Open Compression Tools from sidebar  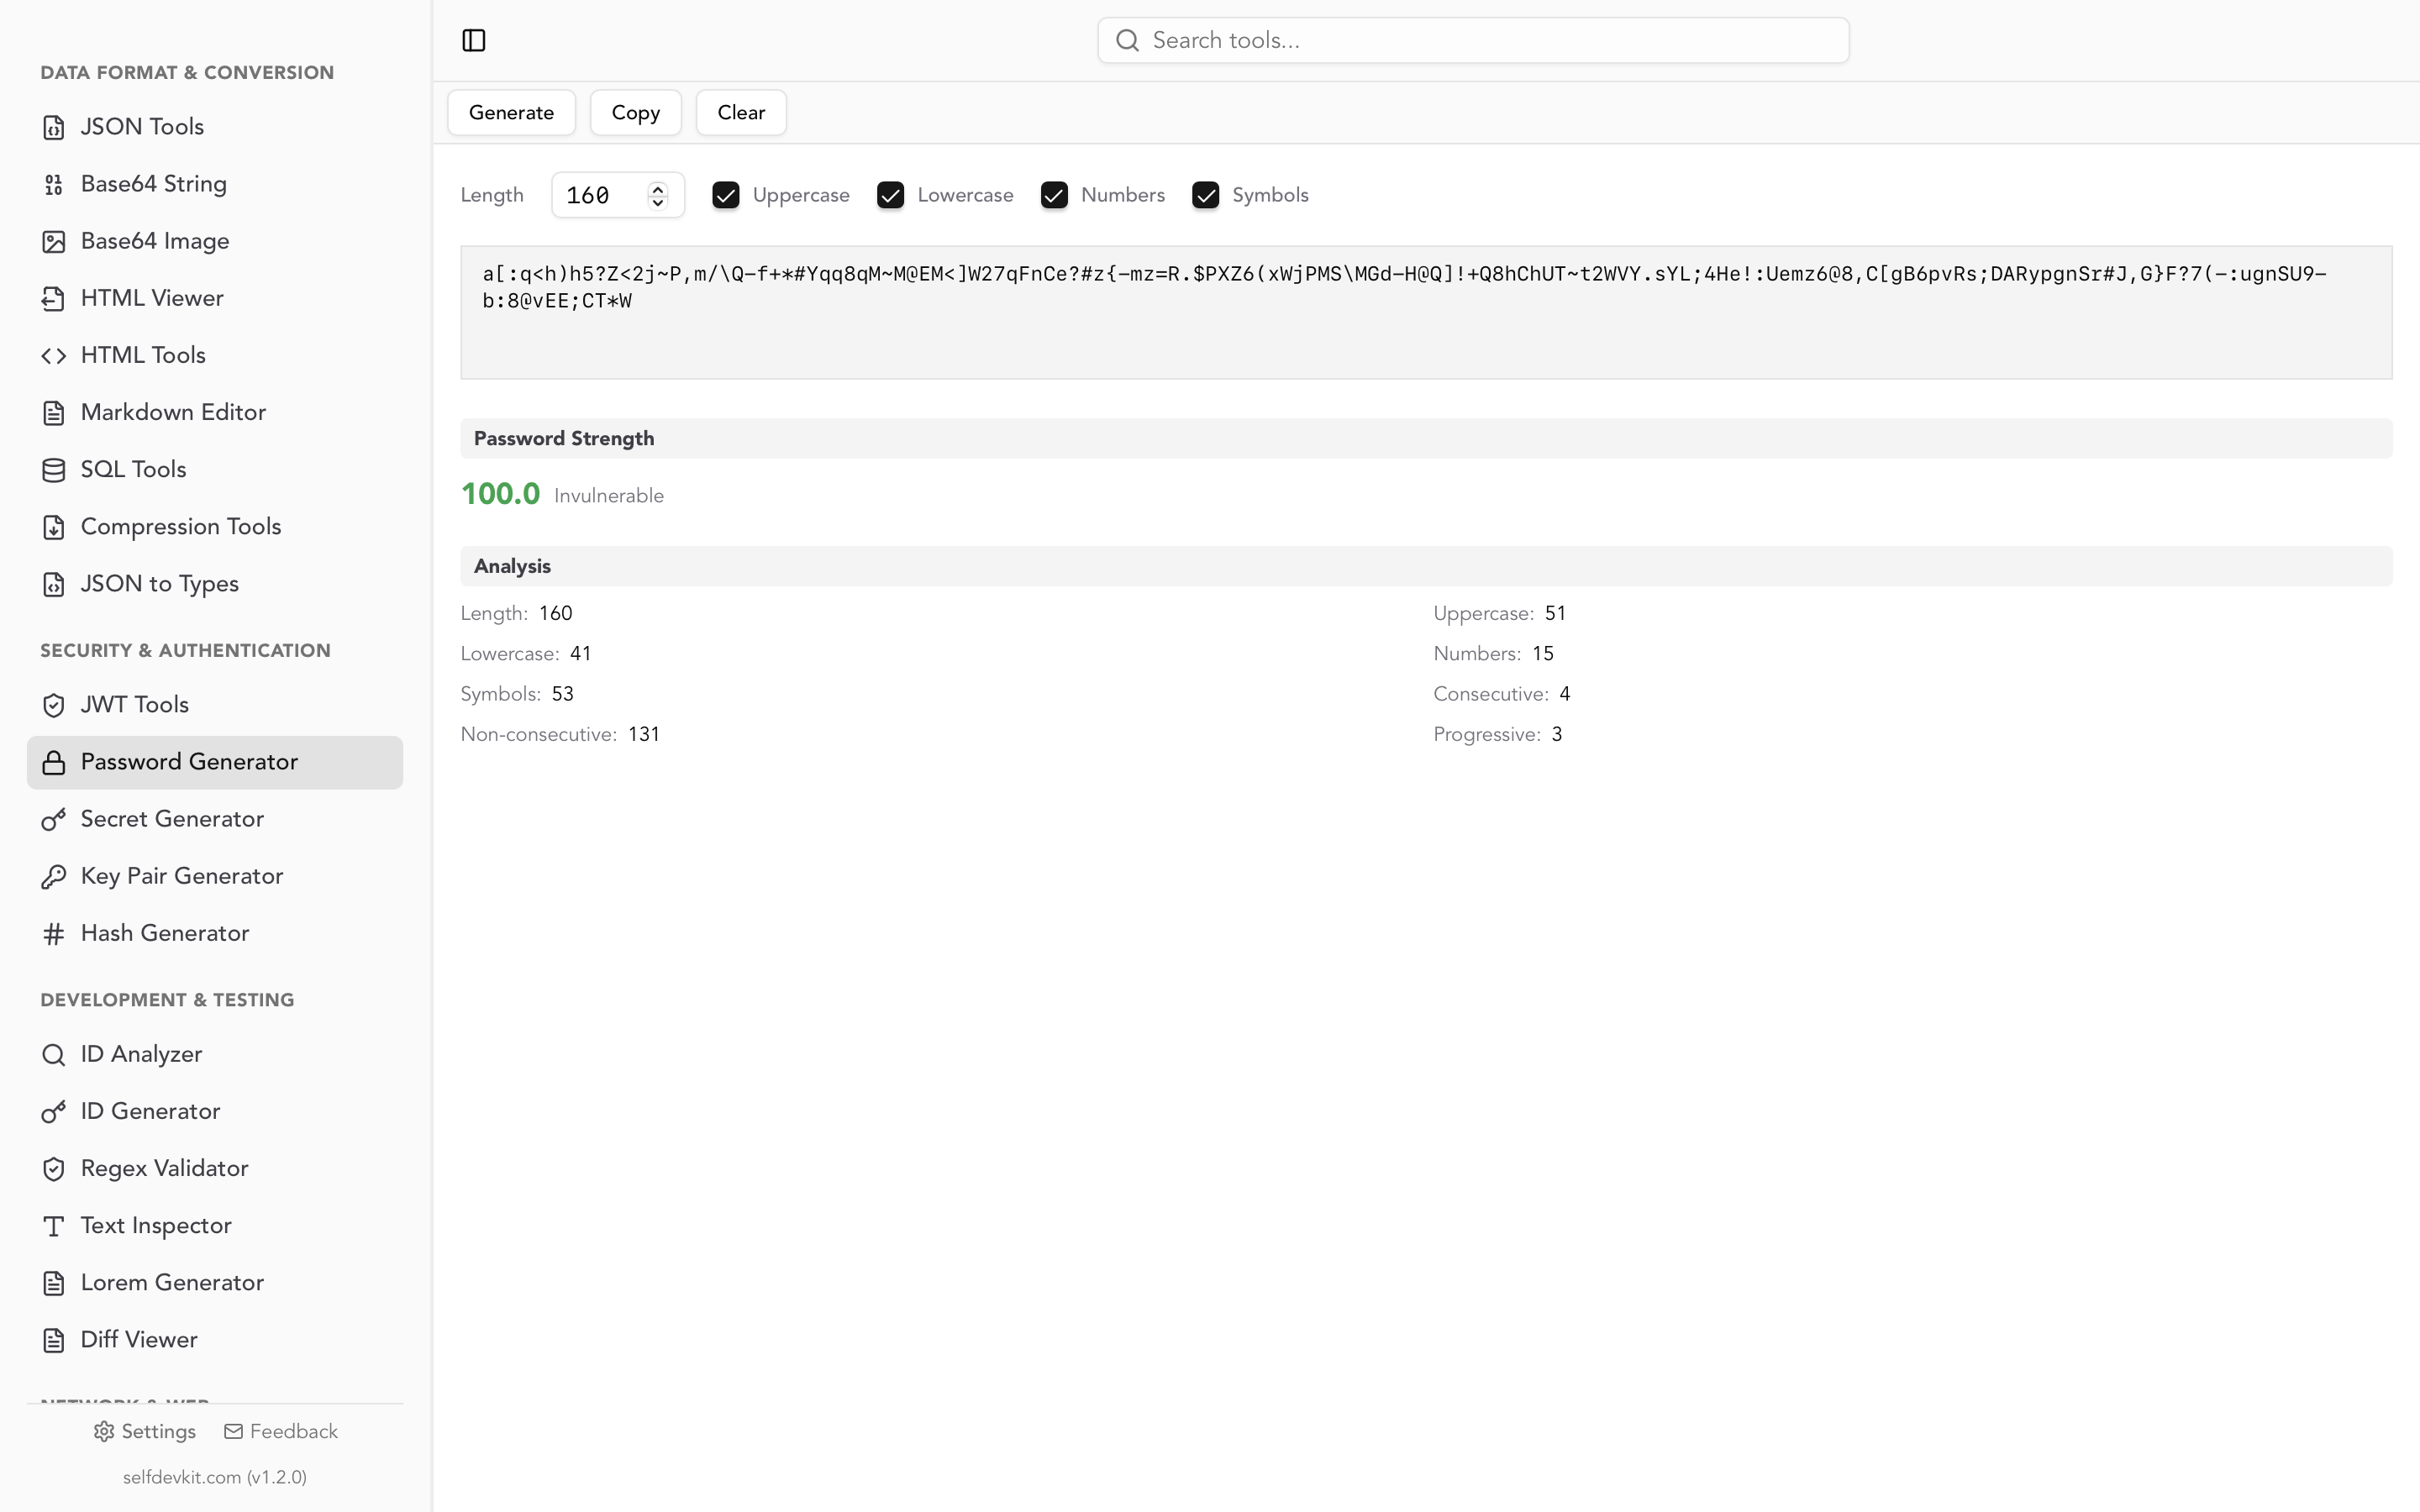tap(215, 527)
